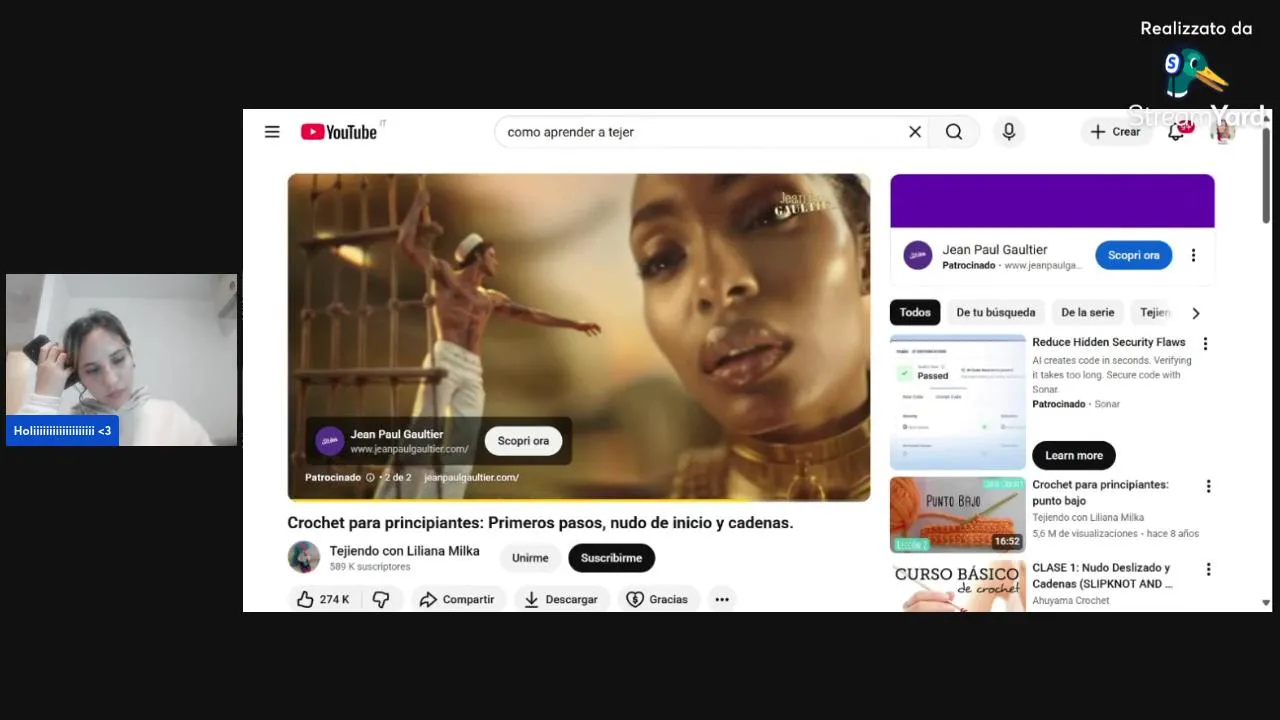
Task: Select the 'De tu búsqueda' filter chip
Action: tap(996, 312)
